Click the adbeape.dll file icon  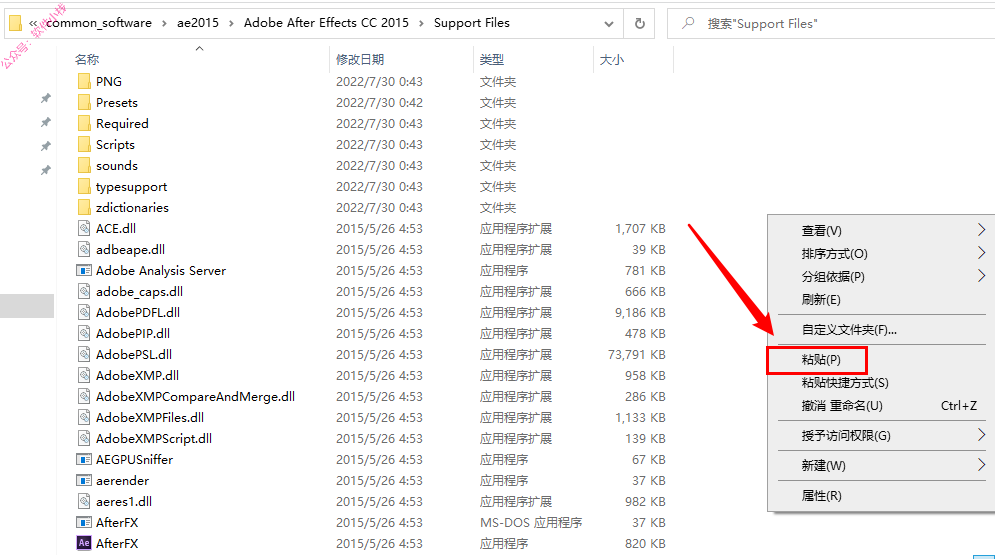[x=84, y=249]
